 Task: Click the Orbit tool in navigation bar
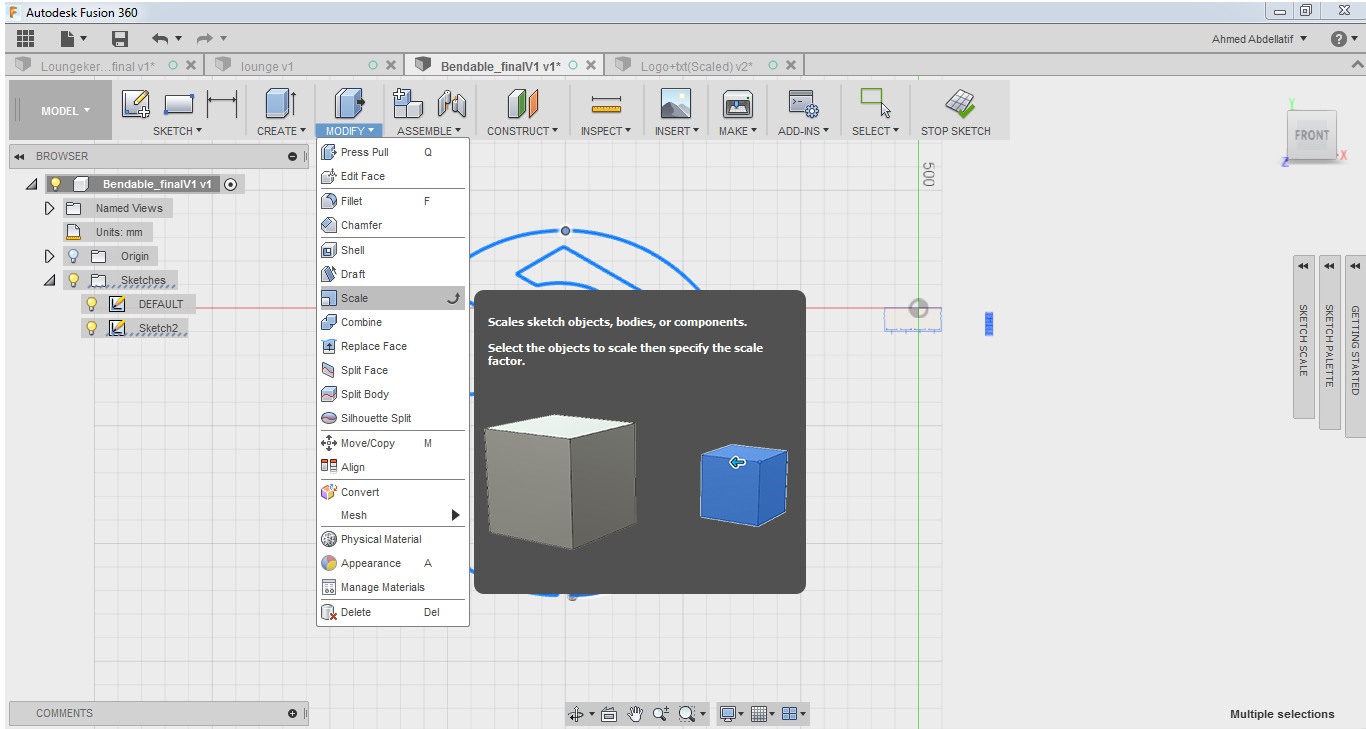tap(576, 714)
